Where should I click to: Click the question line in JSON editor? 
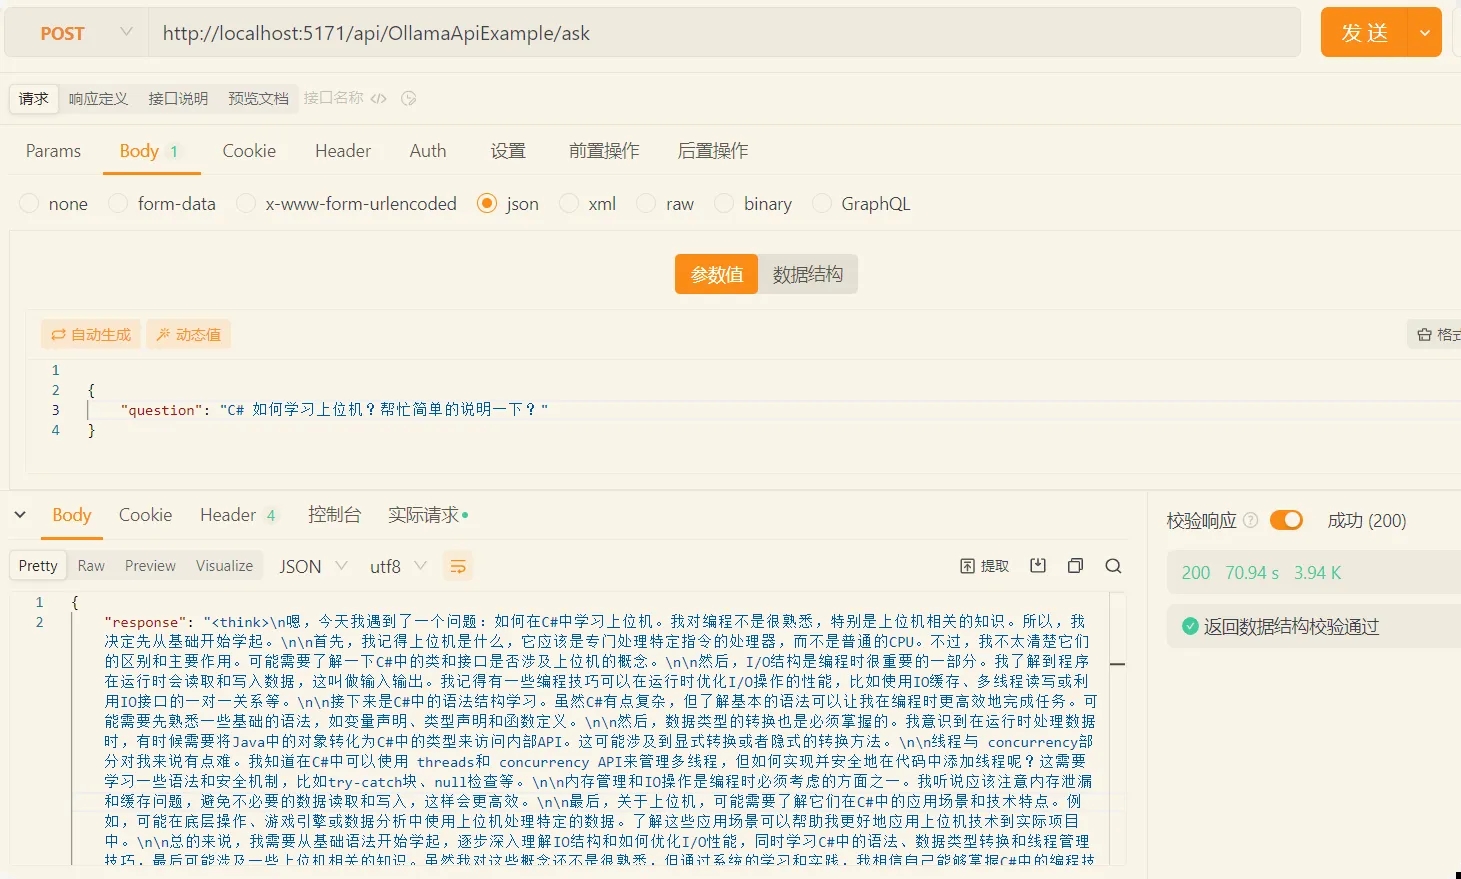click(334, 410)
